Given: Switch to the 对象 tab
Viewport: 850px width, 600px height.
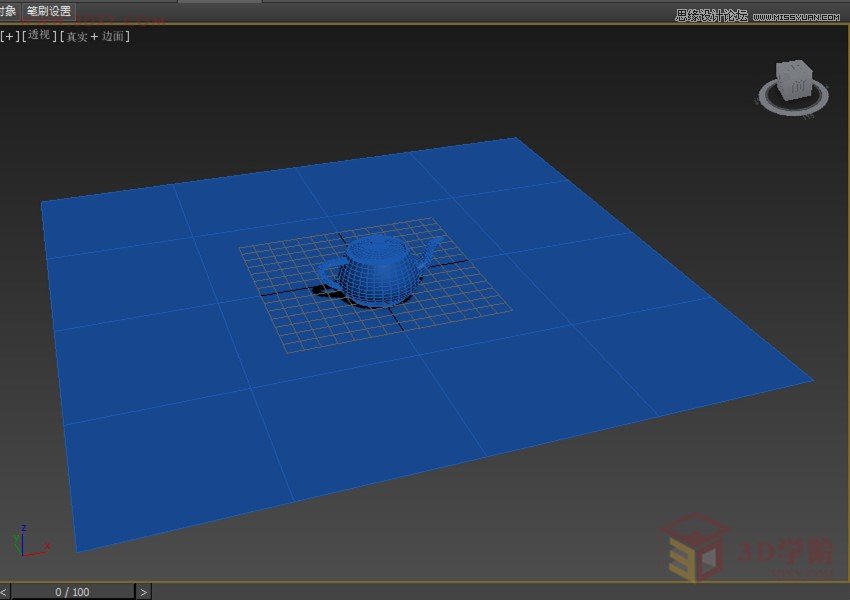Looking at the screenshot, I should coord(8,10).
